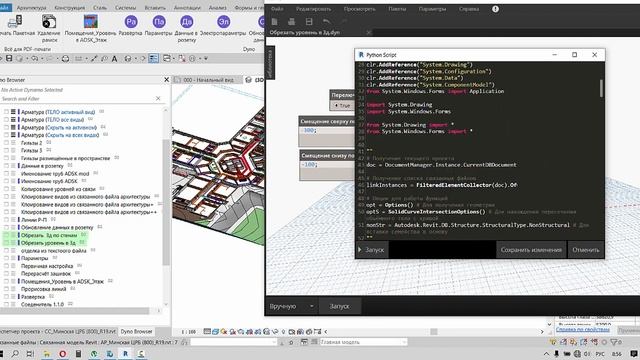Click the visual style icon in view control bar
This screenshot has height=360, width=640.
[216, 331]
